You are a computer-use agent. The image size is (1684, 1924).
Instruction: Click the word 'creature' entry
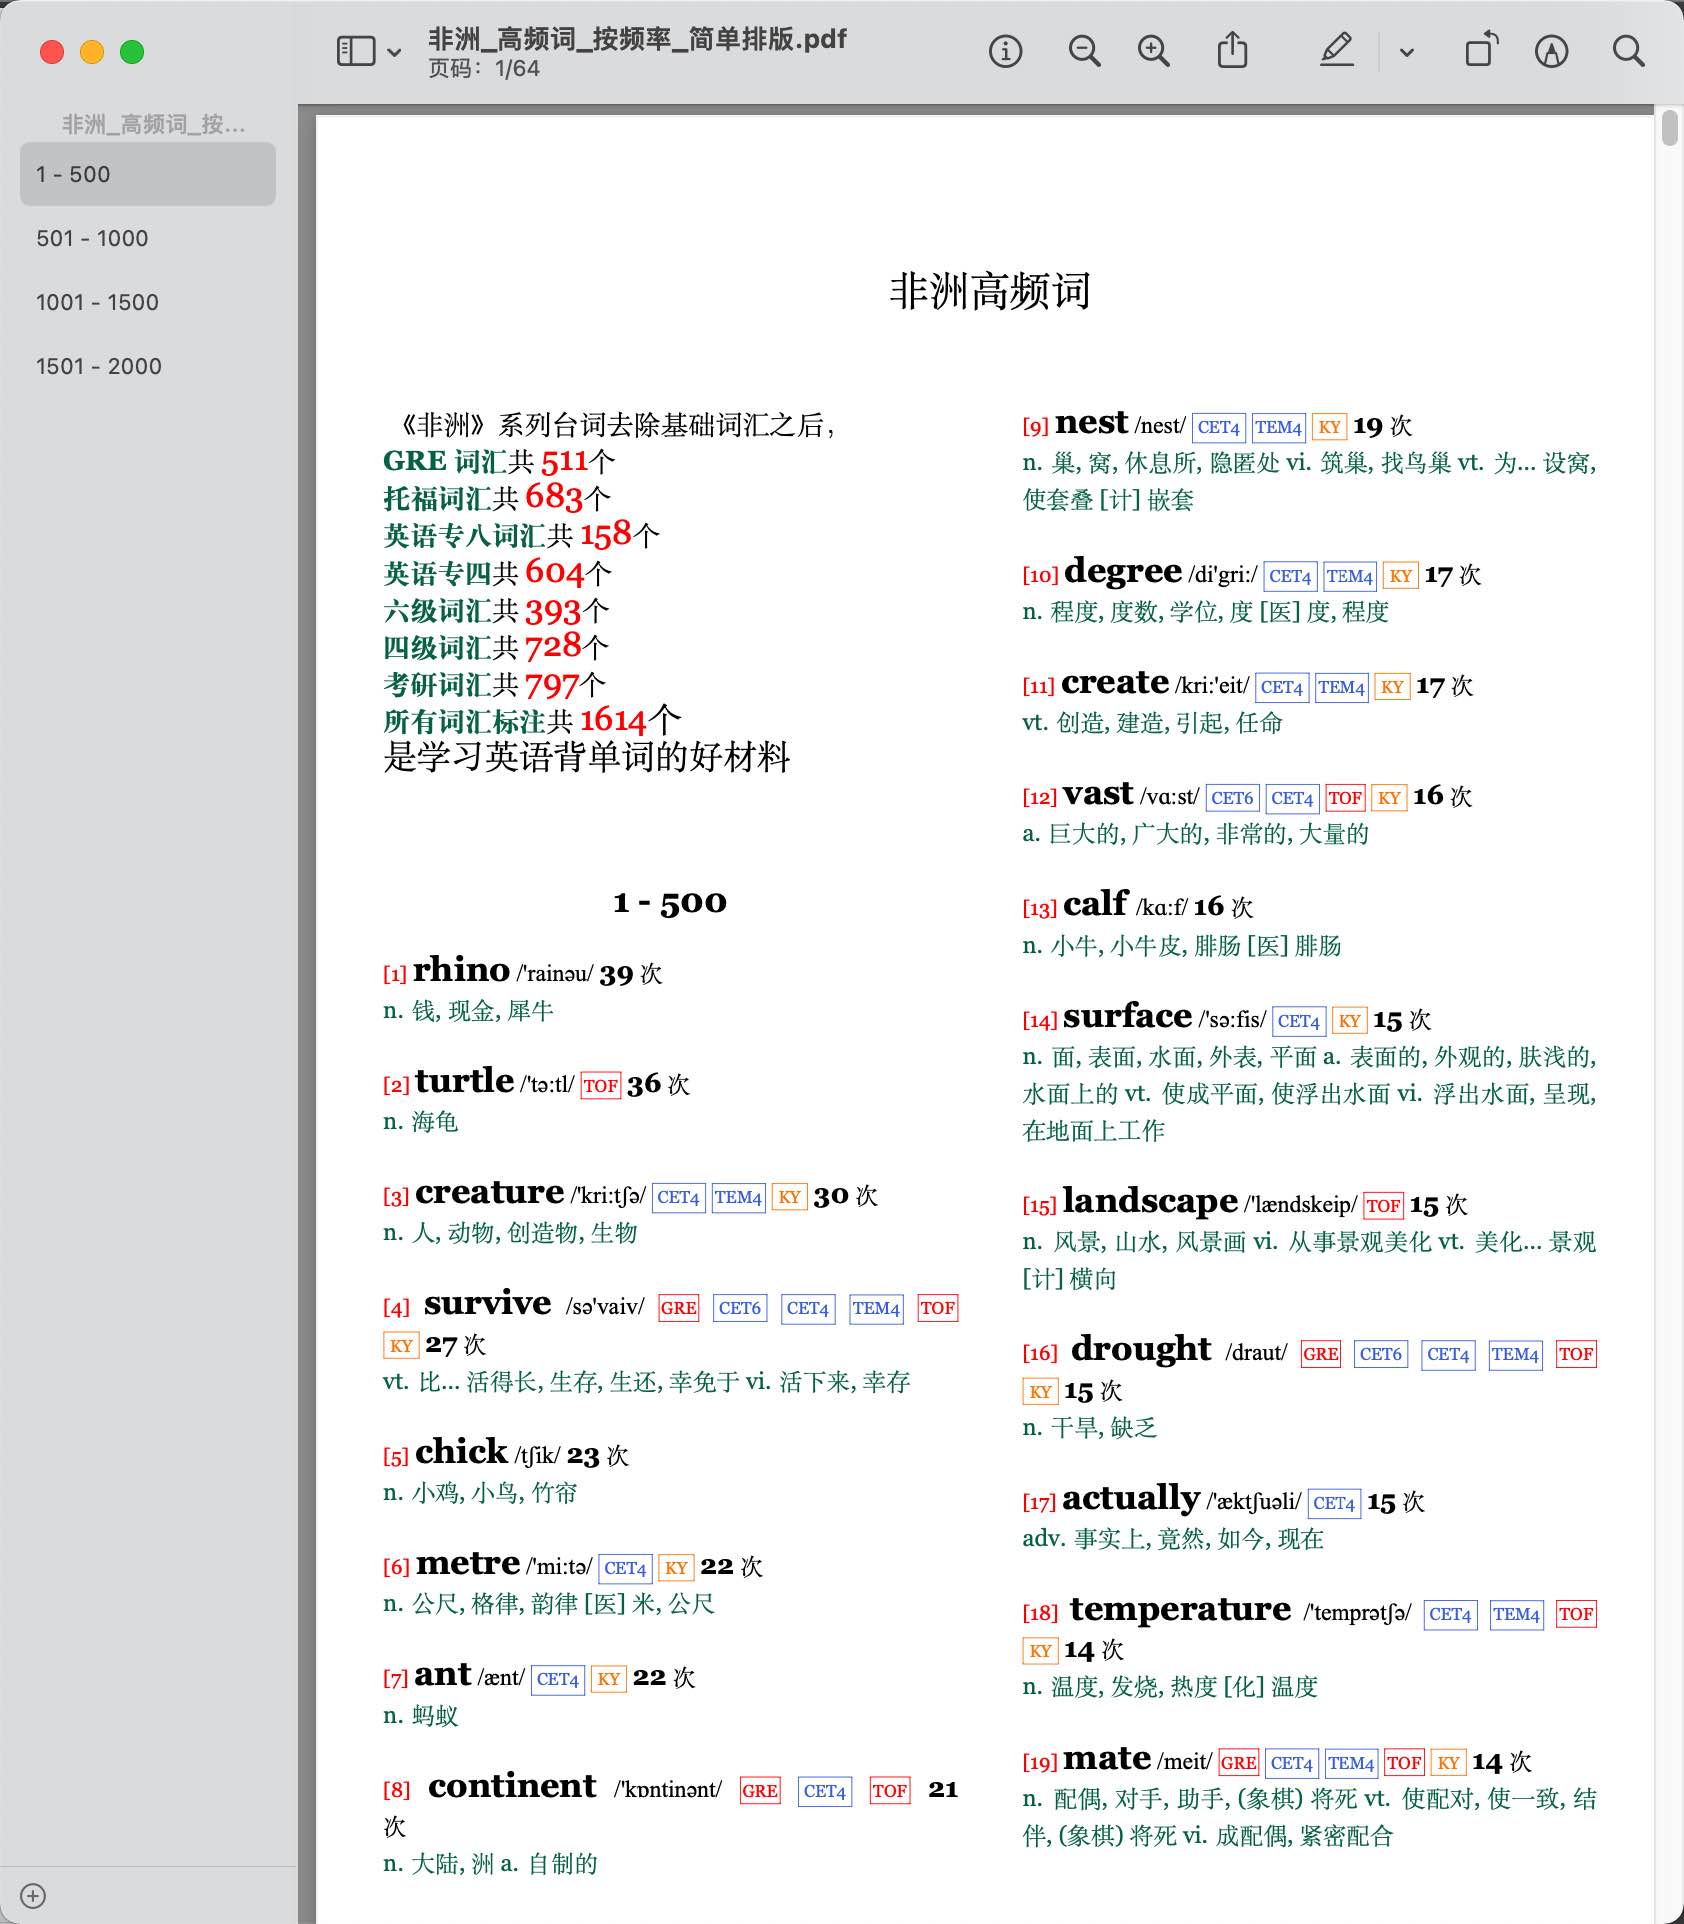489,1192
